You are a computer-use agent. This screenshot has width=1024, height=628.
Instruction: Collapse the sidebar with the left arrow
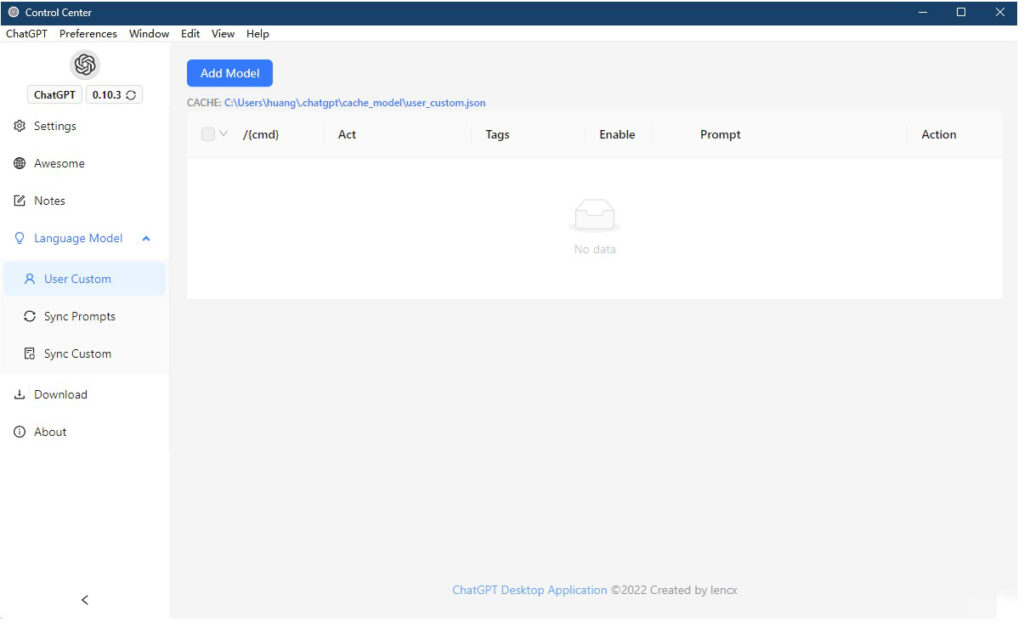pos(85,601)
